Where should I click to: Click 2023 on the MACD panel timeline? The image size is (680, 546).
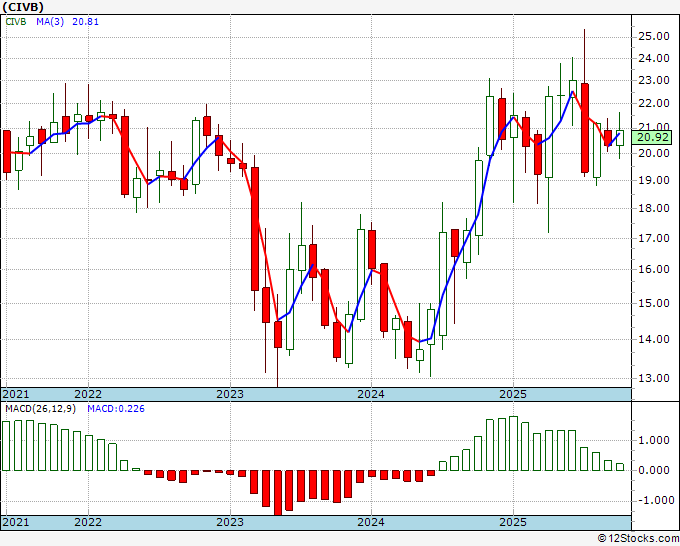click(x=230, y=522)
